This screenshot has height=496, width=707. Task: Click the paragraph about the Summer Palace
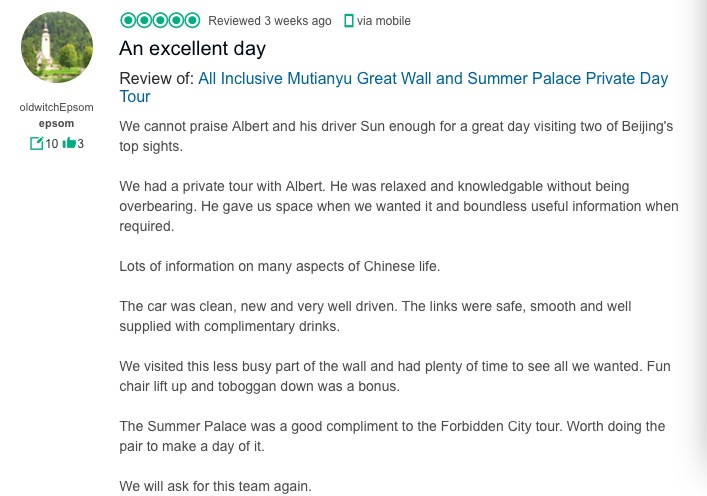point(391,436)
